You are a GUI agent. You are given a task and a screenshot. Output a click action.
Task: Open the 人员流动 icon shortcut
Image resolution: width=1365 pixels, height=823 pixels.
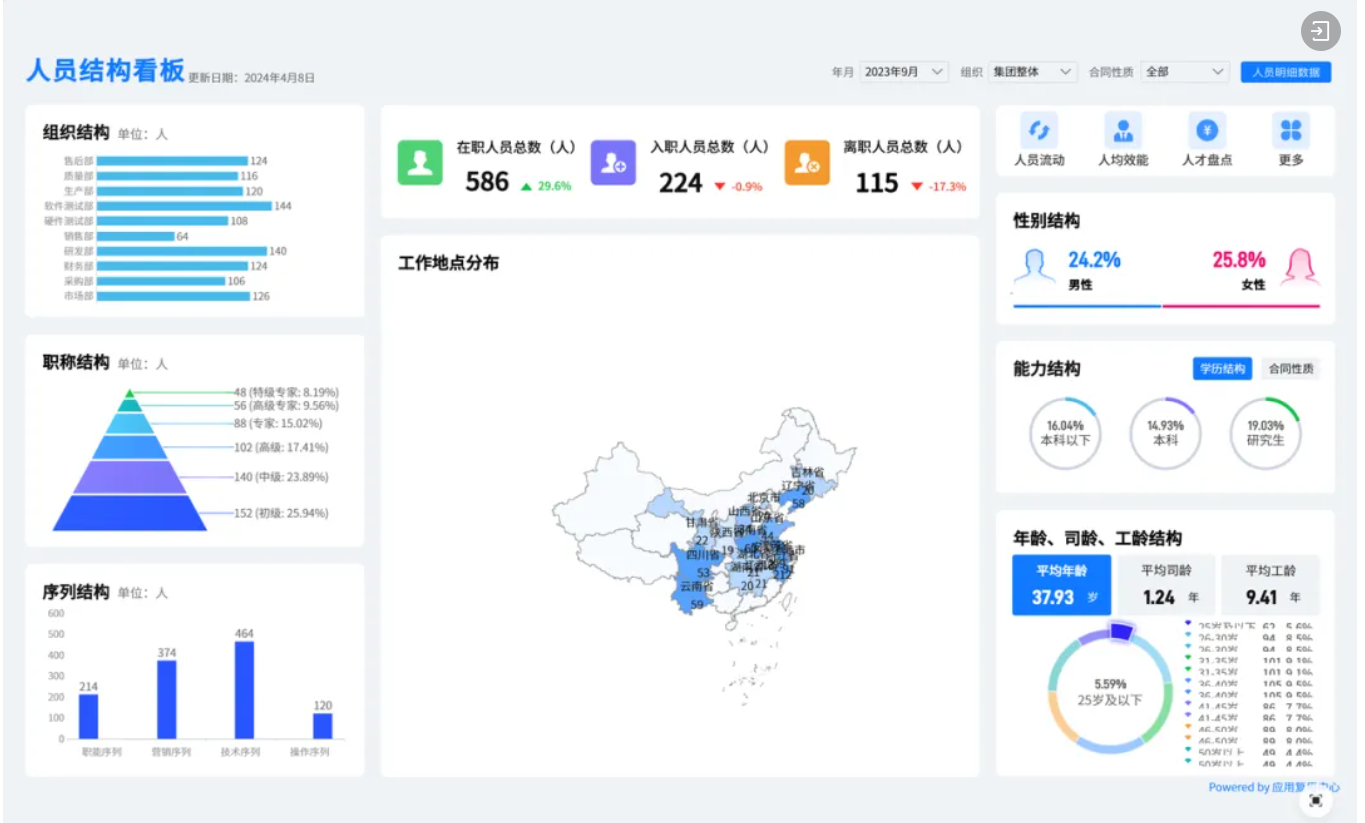pos(1039,131)
